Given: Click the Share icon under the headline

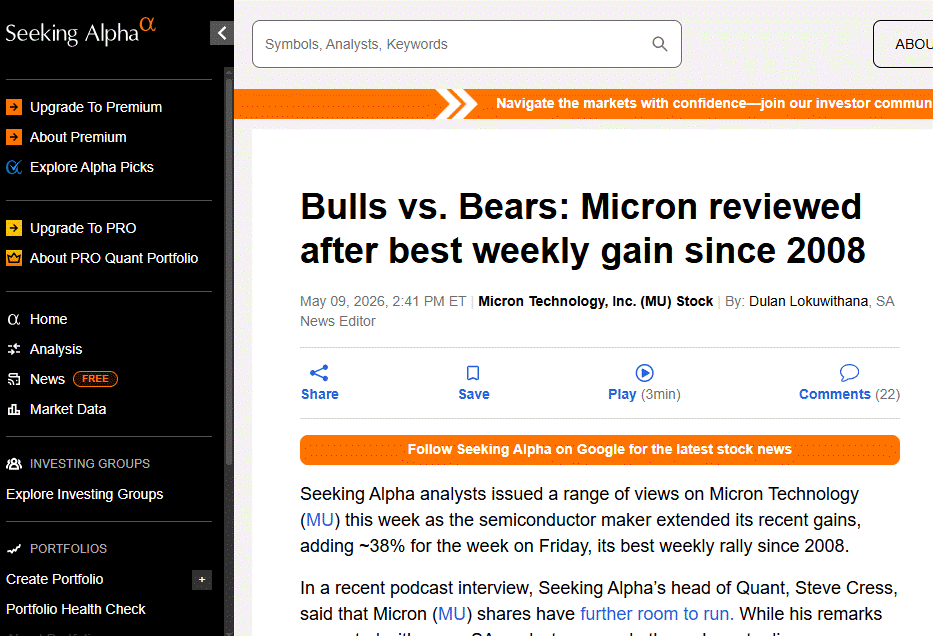Looking at the screenshot, I should (x=319, y=373).
